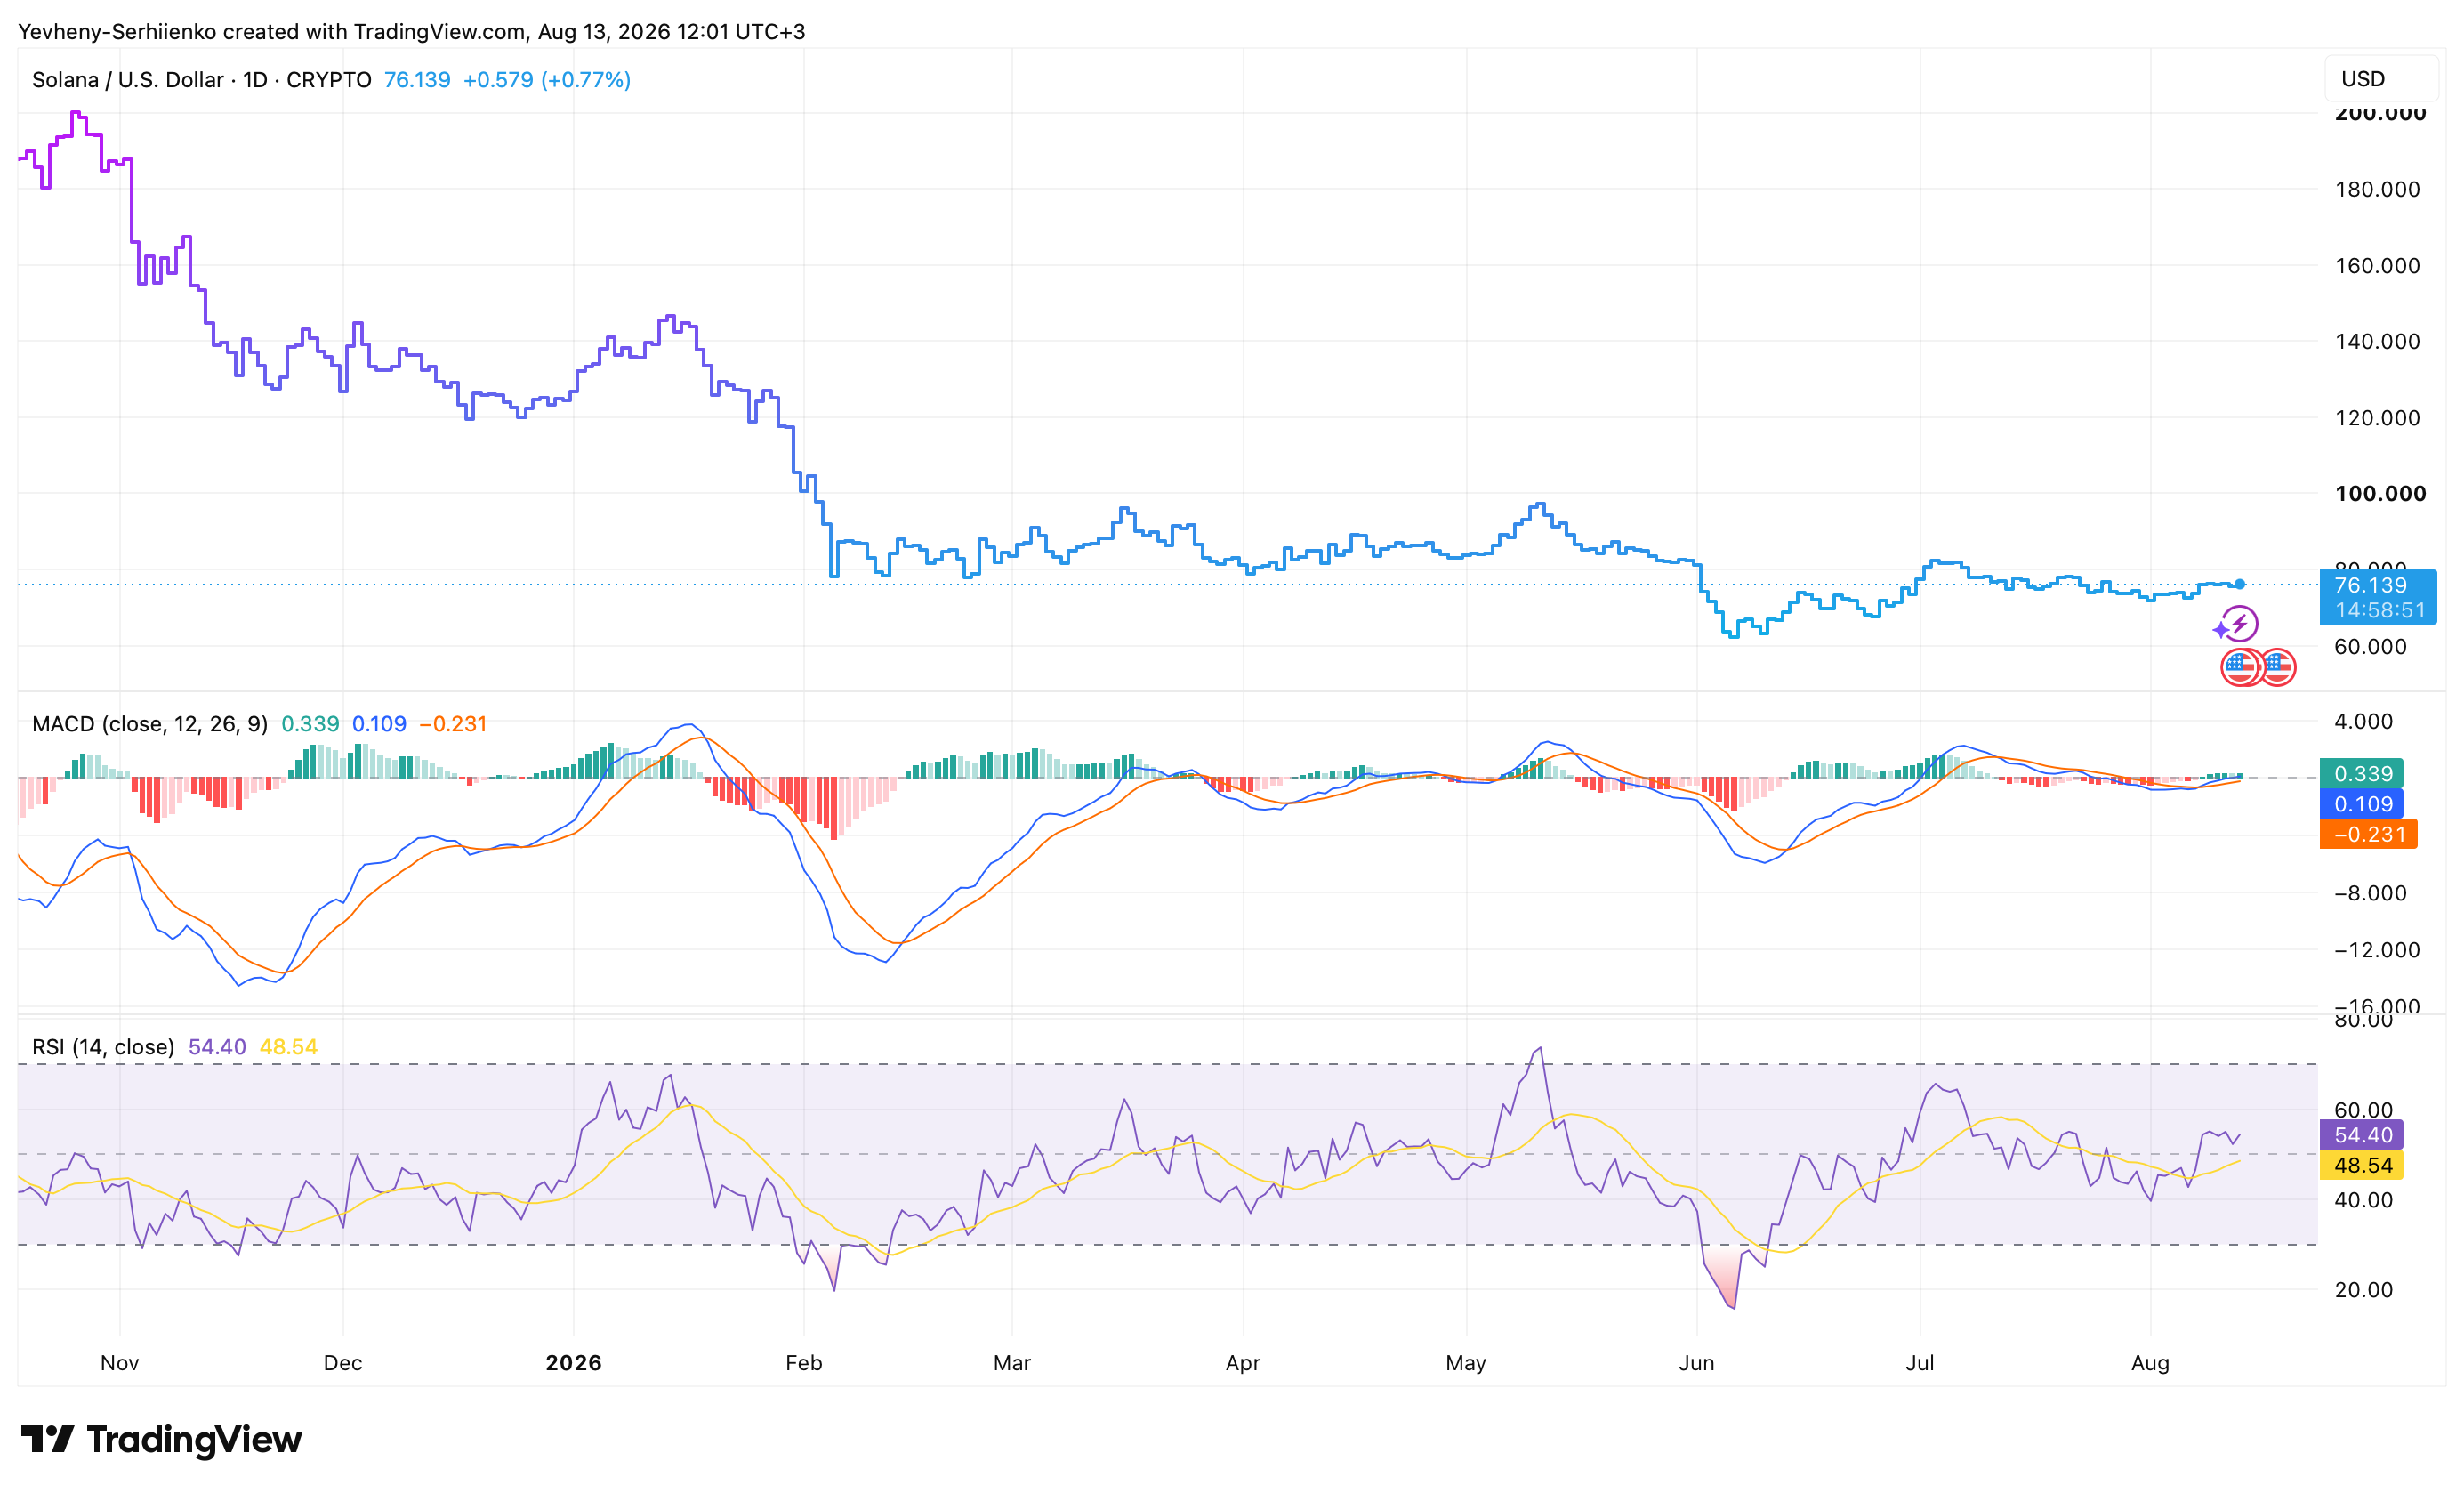Click the yellow 48.54 RSI average tag on the axis
Viewport: 2464px width, 1493px height.
coord(2361,1165)
